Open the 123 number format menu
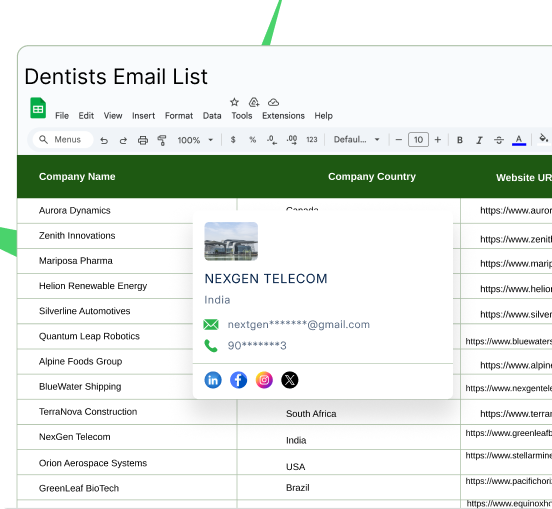The width and height of the screenshot is (552, 509). click(x=312, y=140)
